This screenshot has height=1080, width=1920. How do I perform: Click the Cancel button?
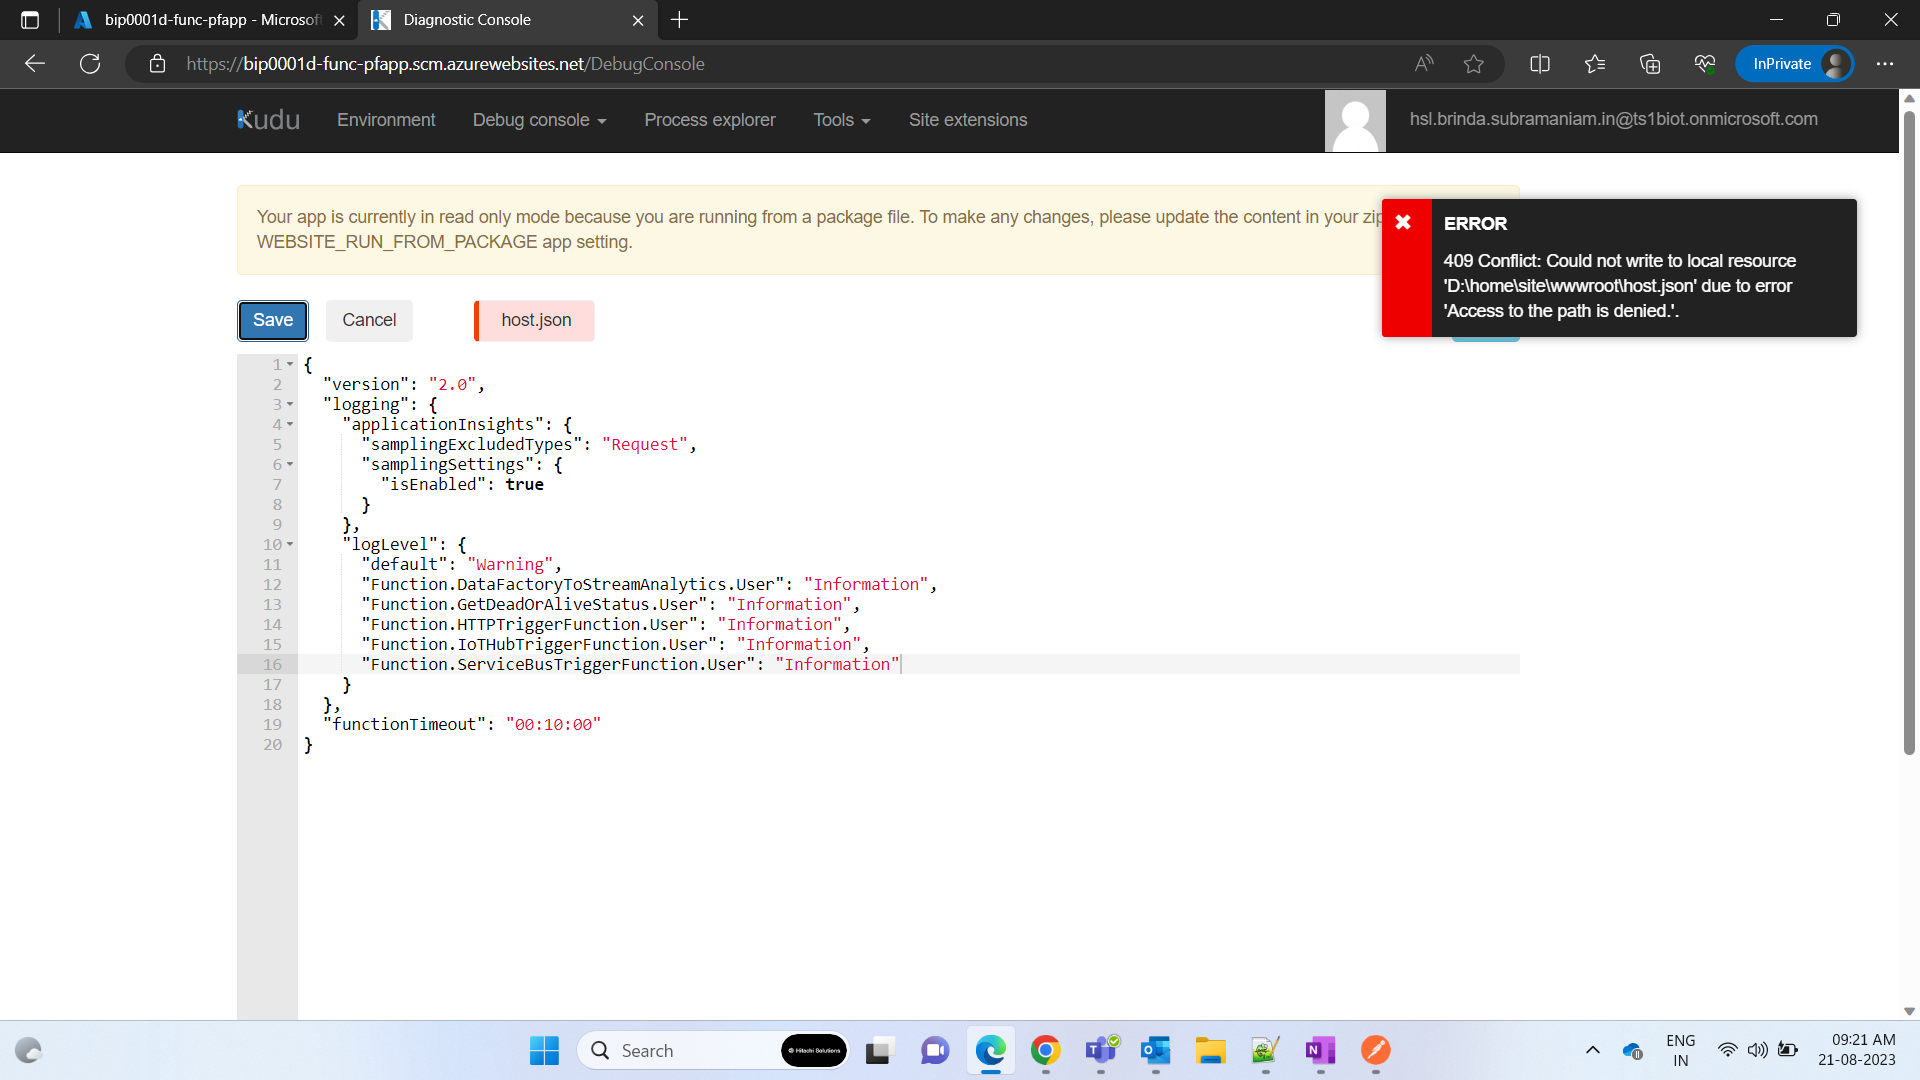pyautogui.click(x=369, y=320)
